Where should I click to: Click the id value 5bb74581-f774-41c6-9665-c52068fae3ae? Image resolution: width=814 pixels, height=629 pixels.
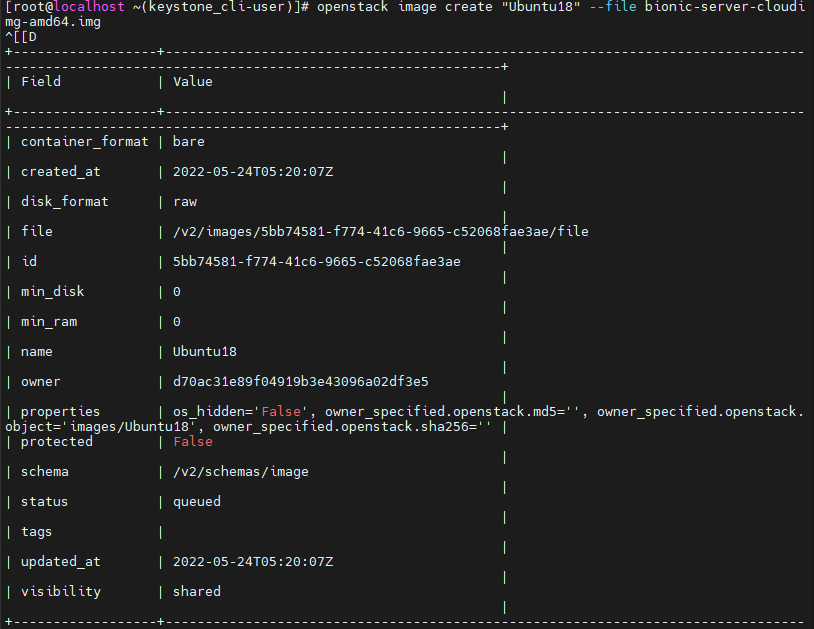pyautogui.click(x=317, y=262)
